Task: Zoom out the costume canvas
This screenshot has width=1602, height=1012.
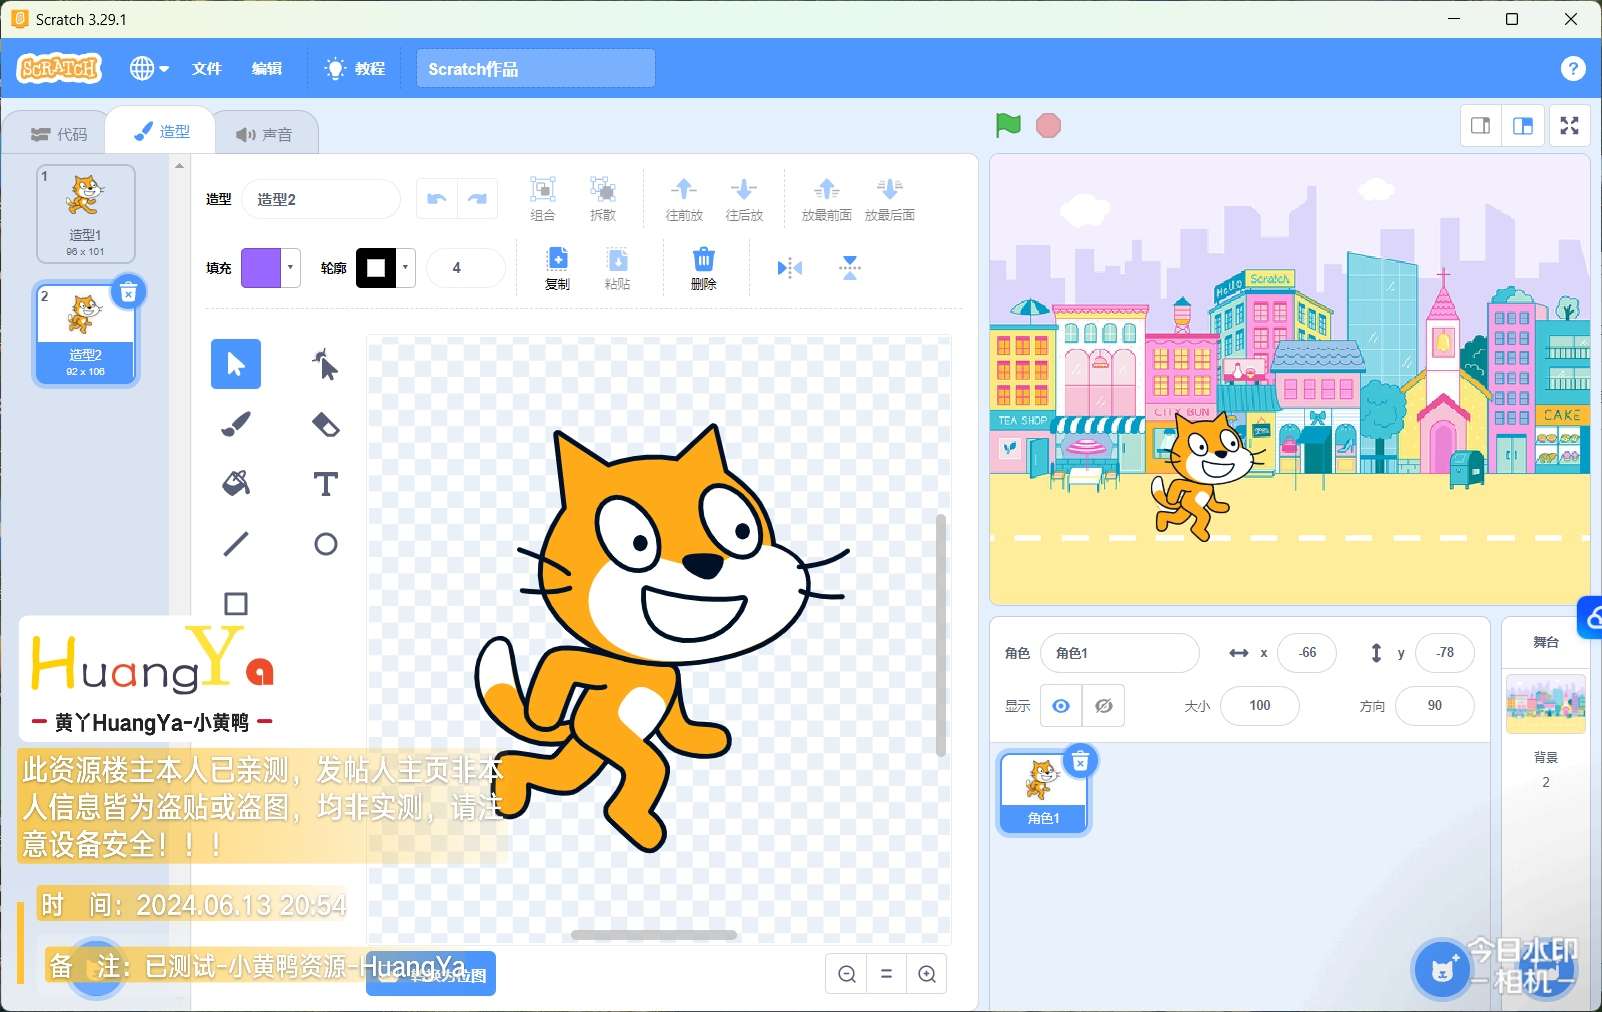Action: click(x=847, y=974)
